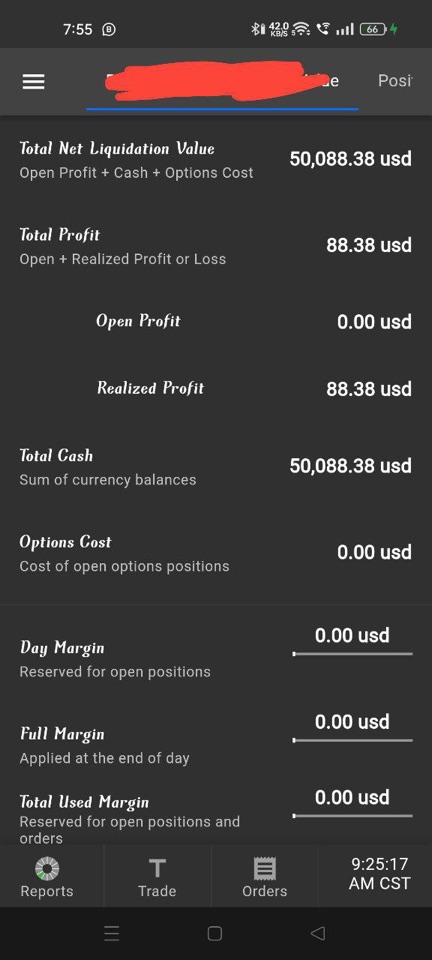Tap the Total Net Liquidation Value row
432x960 pixels.
point(216,160)
